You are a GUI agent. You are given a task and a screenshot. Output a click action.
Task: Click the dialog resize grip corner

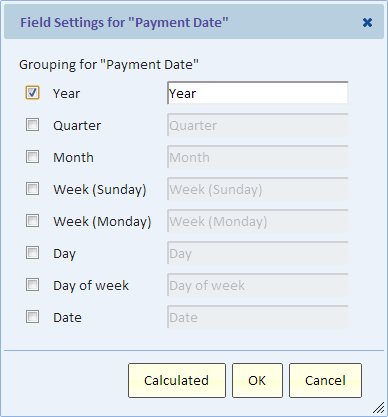[x=378, y=407]
